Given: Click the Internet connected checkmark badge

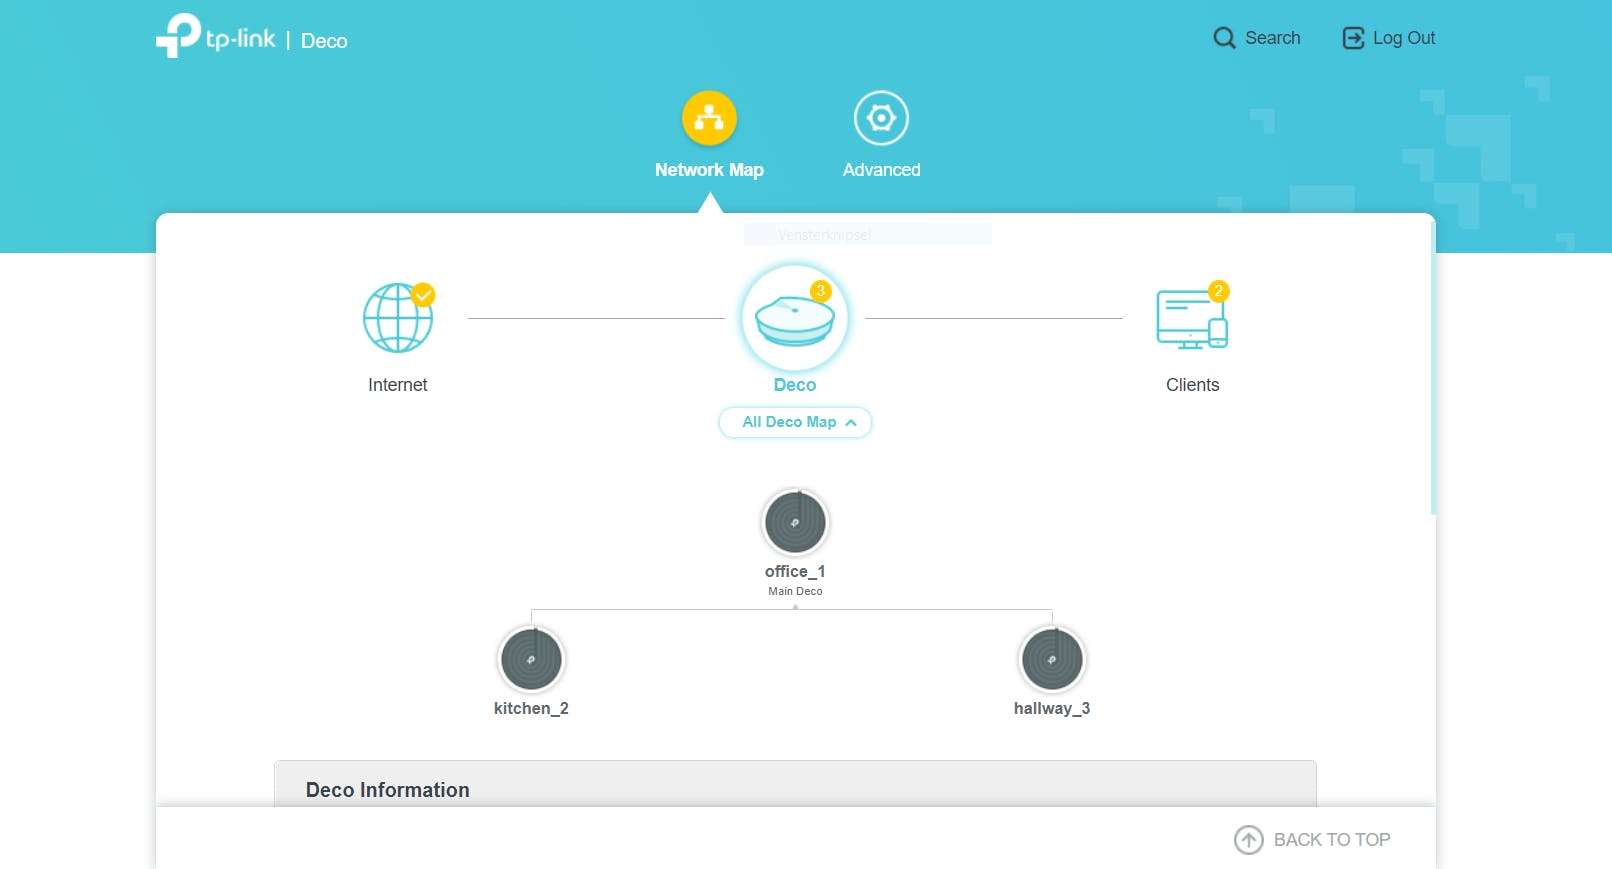Looking at the screenshot, I should pos(424,295).
